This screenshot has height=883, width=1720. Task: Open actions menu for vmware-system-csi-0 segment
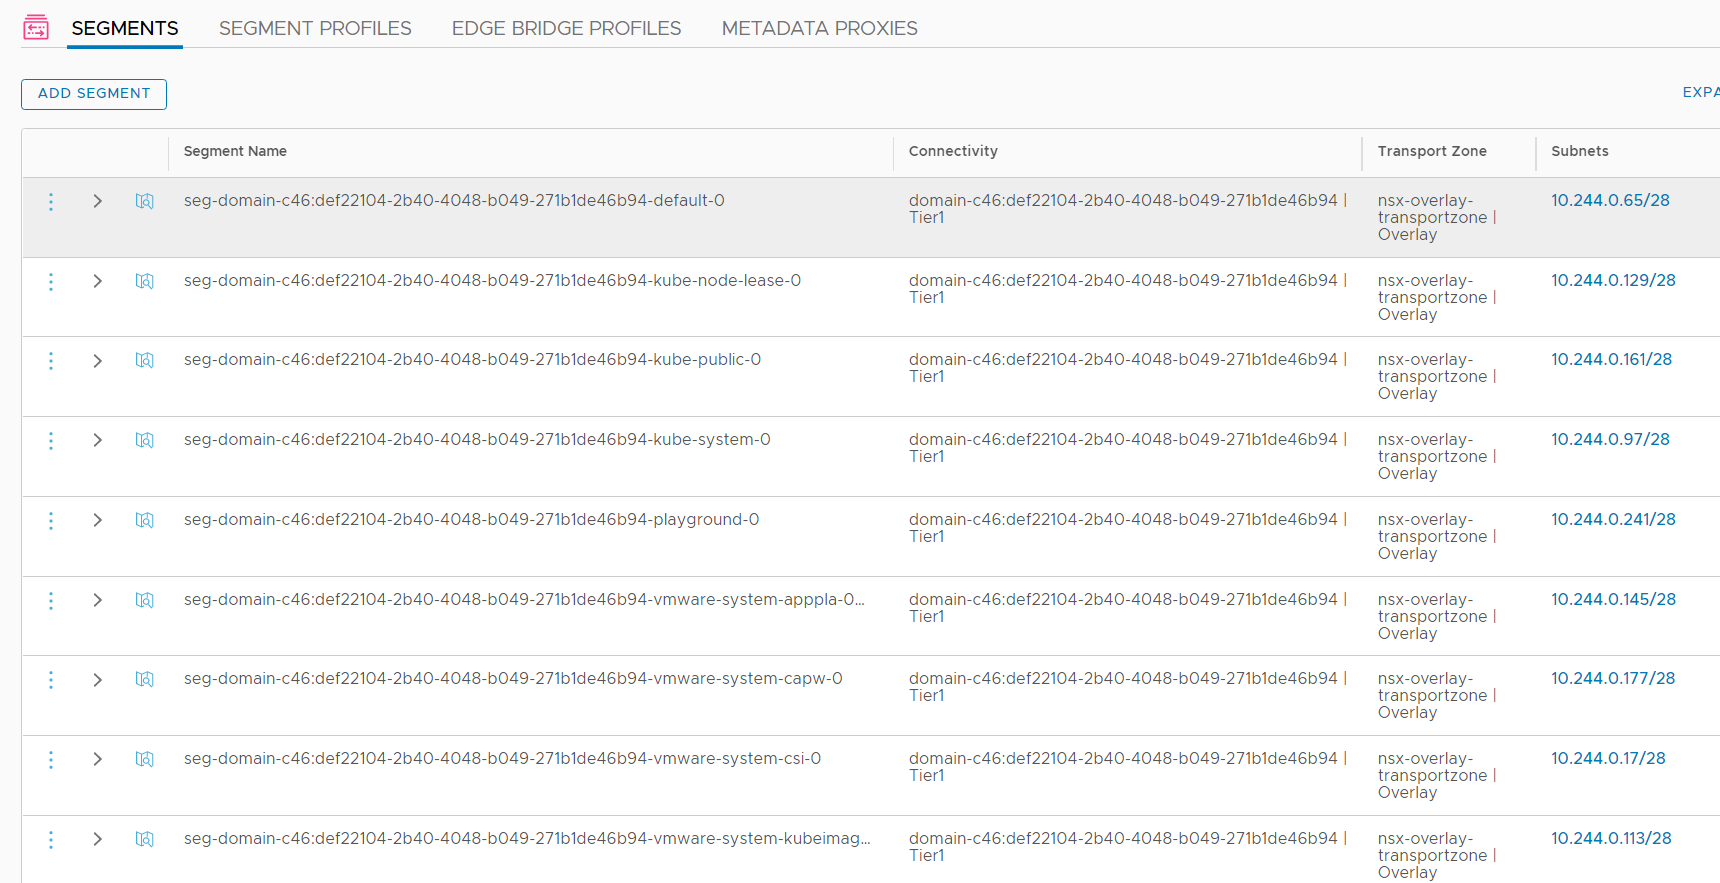51,760
